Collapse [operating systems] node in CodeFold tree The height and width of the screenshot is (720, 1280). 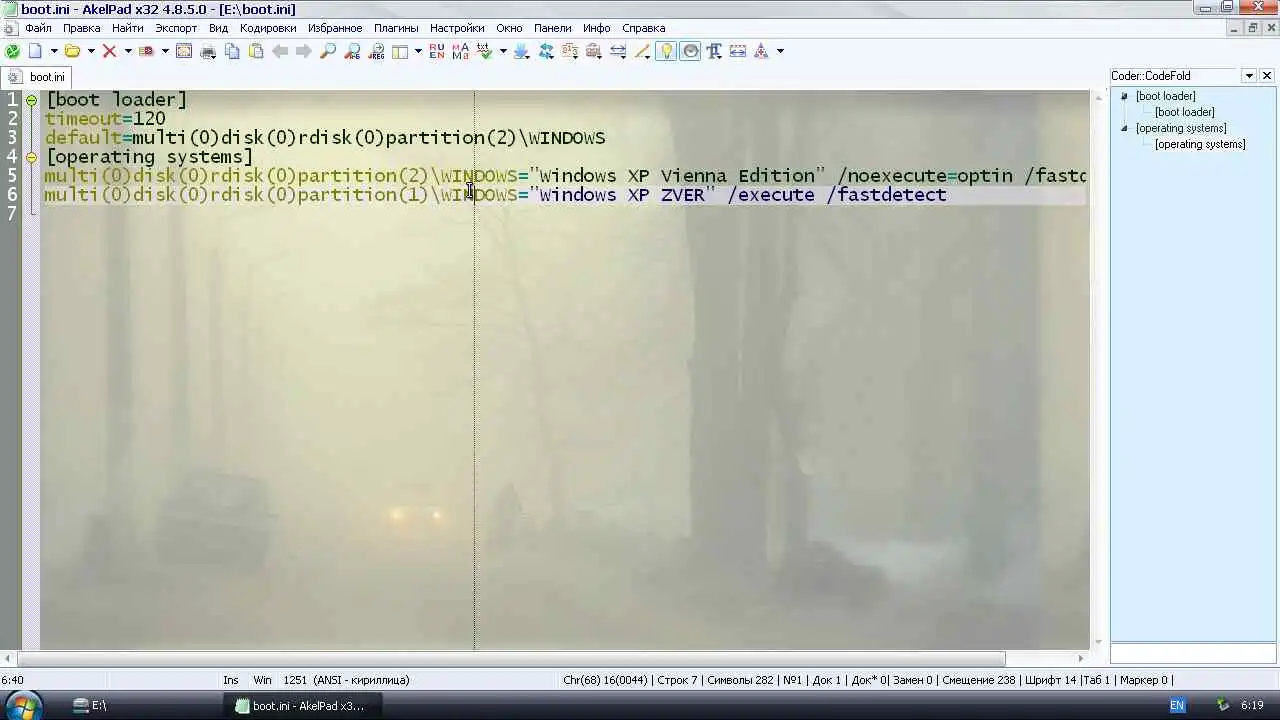tap(1124, 129)
